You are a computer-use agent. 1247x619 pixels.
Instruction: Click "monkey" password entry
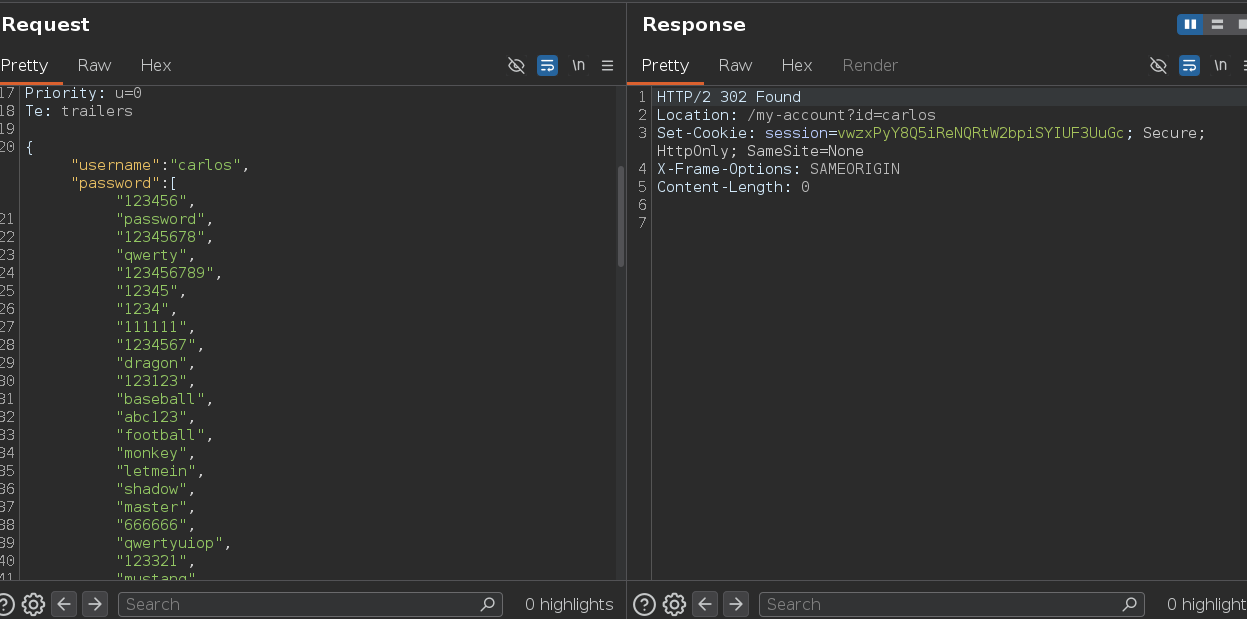152,453
